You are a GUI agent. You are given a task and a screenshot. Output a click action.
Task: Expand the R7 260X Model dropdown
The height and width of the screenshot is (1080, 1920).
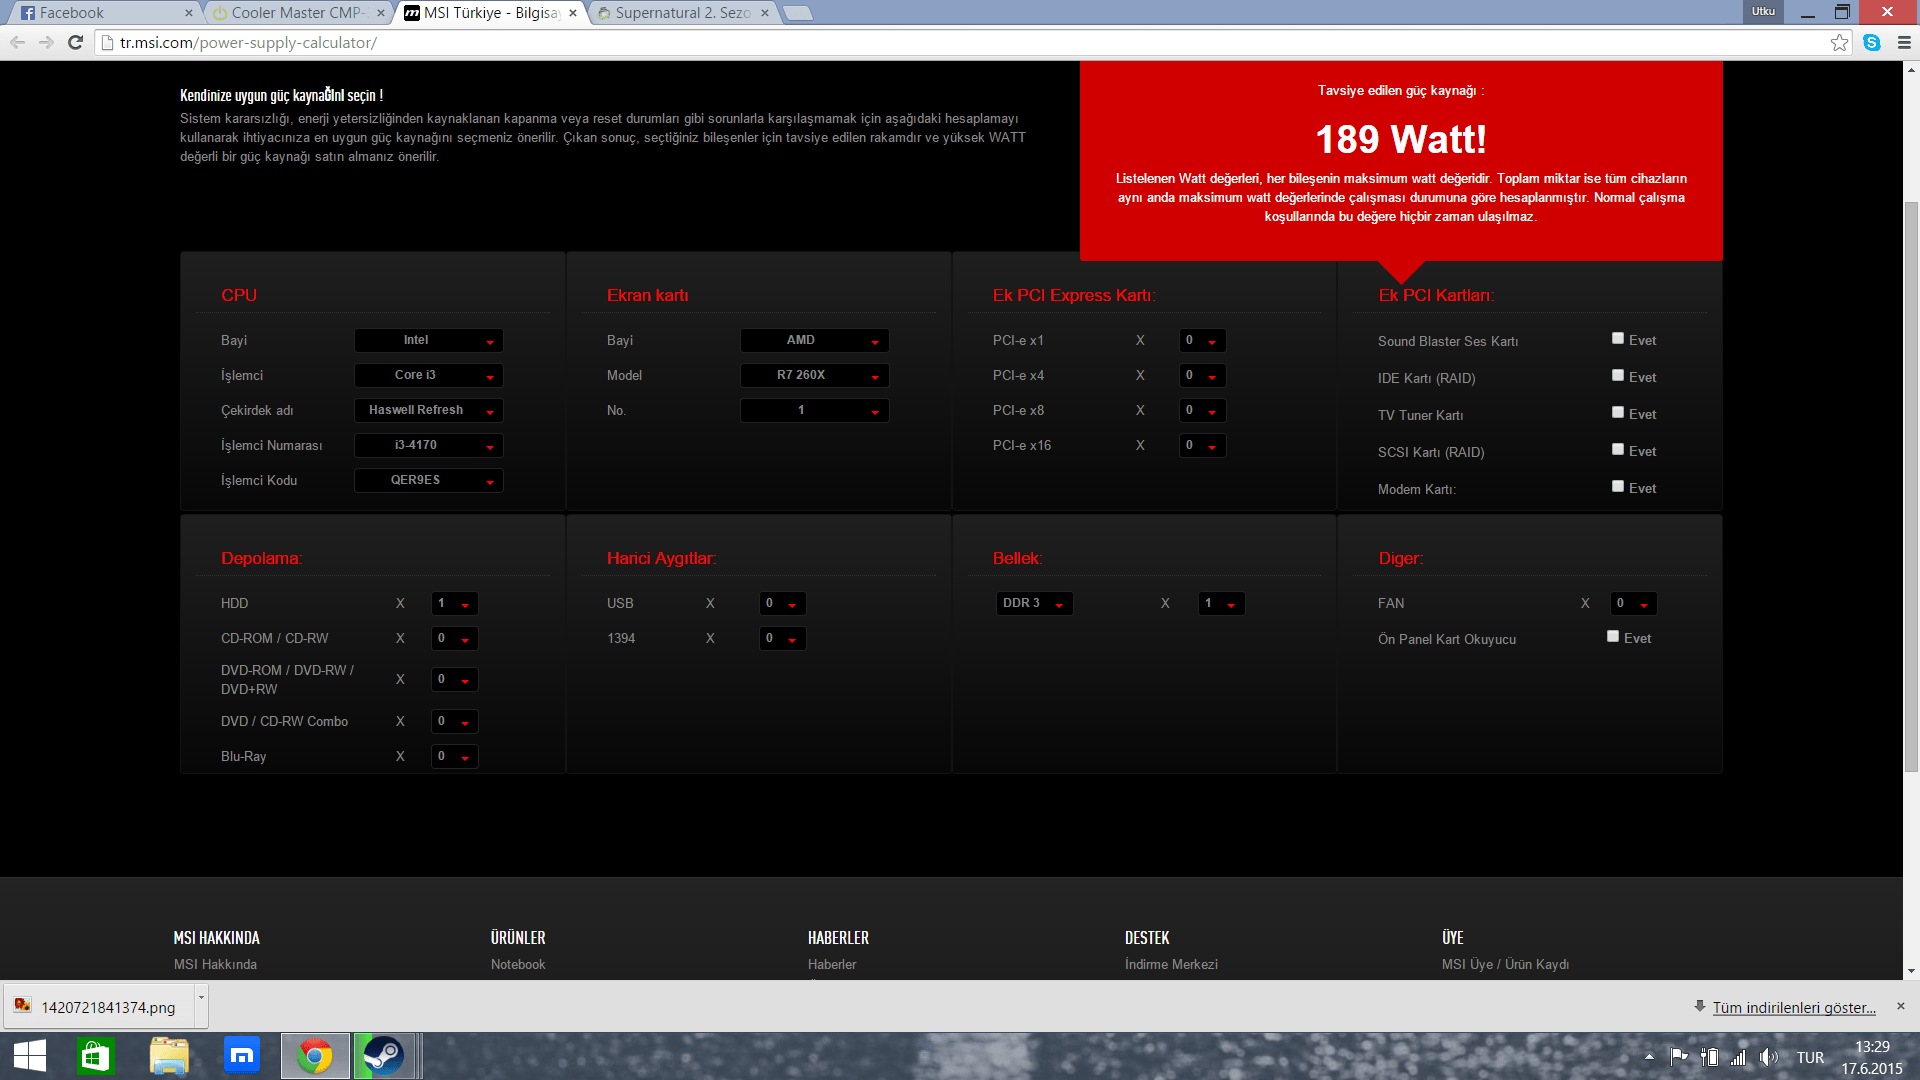tap(814, 376)
